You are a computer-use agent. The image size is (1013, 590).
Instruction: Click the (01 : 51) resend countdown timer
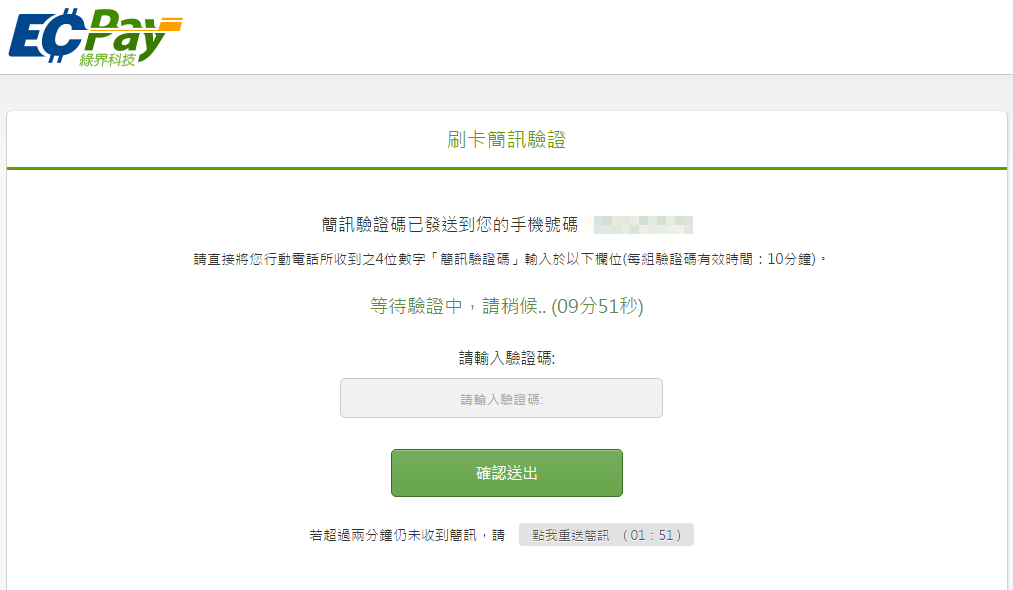651,535
